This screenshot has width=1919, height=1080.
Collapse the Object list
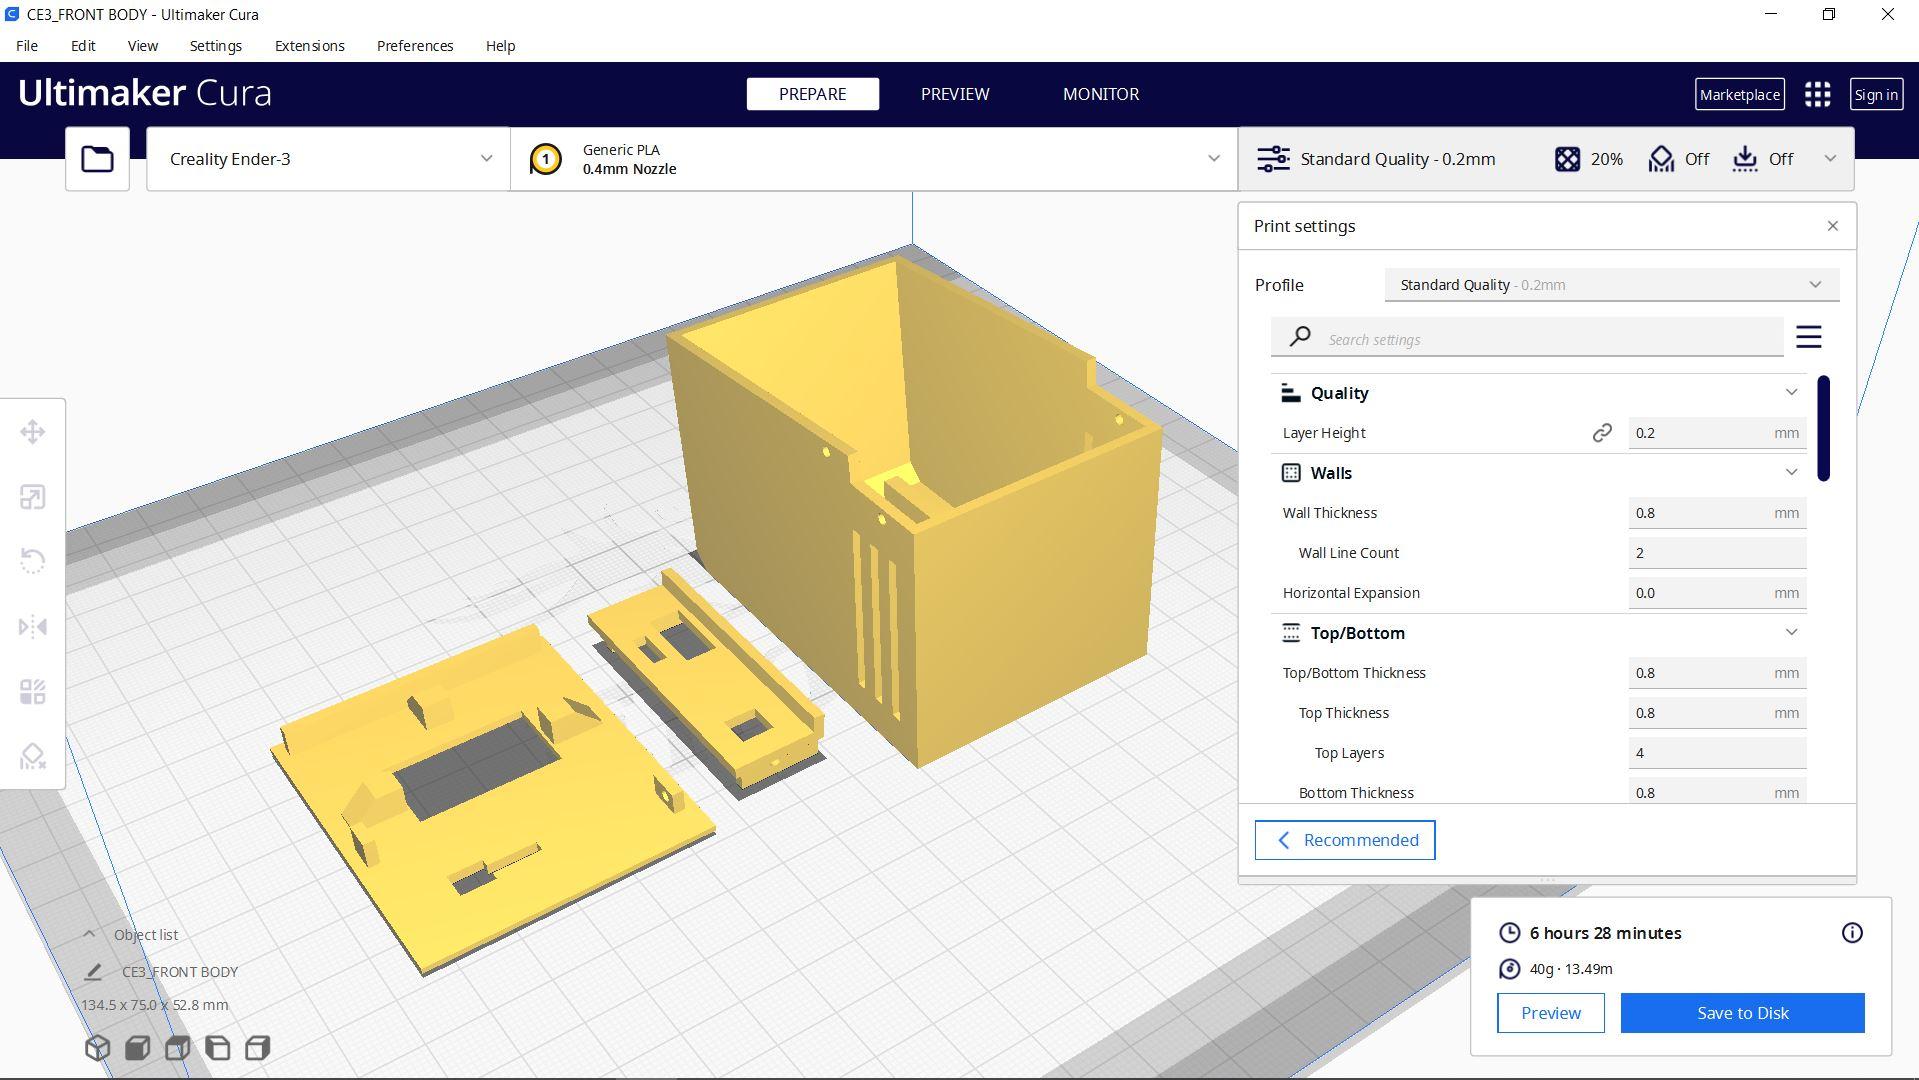[89, 934]
